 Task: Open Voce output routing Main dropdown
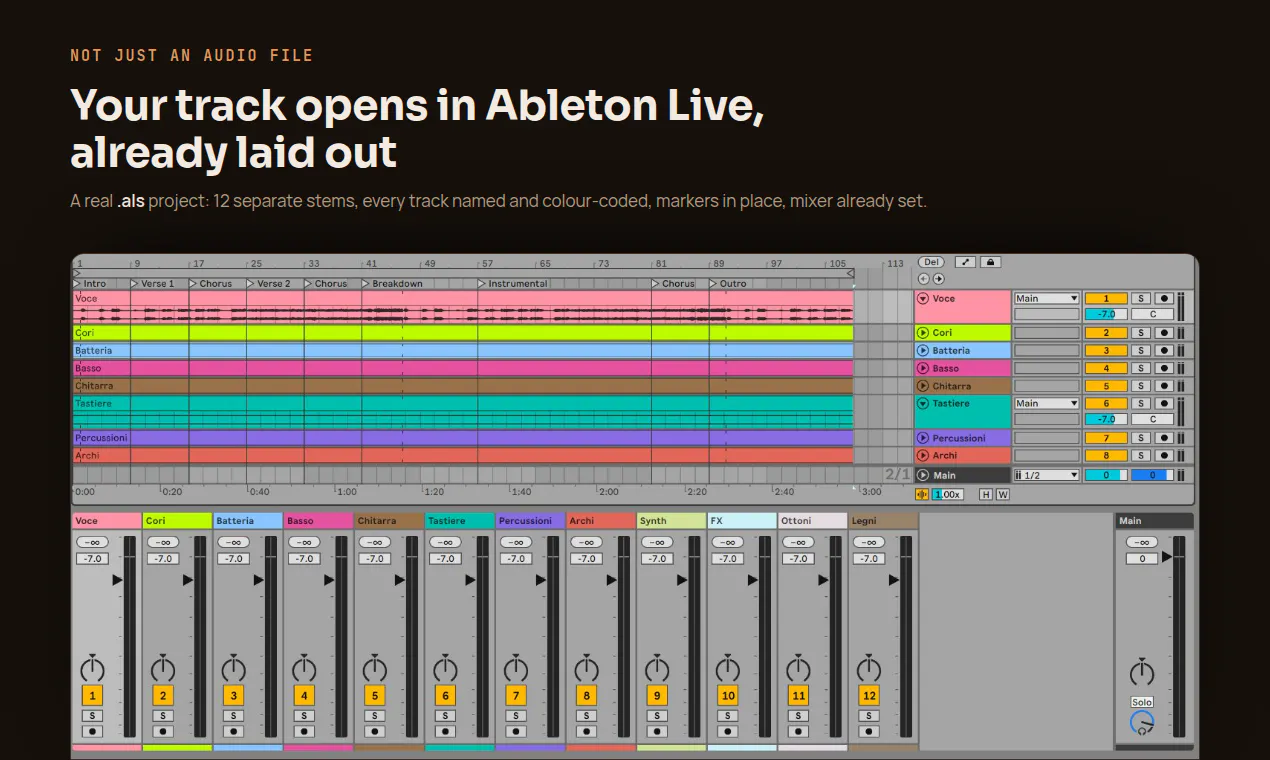pyautogui.click(x=1047, y=298)
